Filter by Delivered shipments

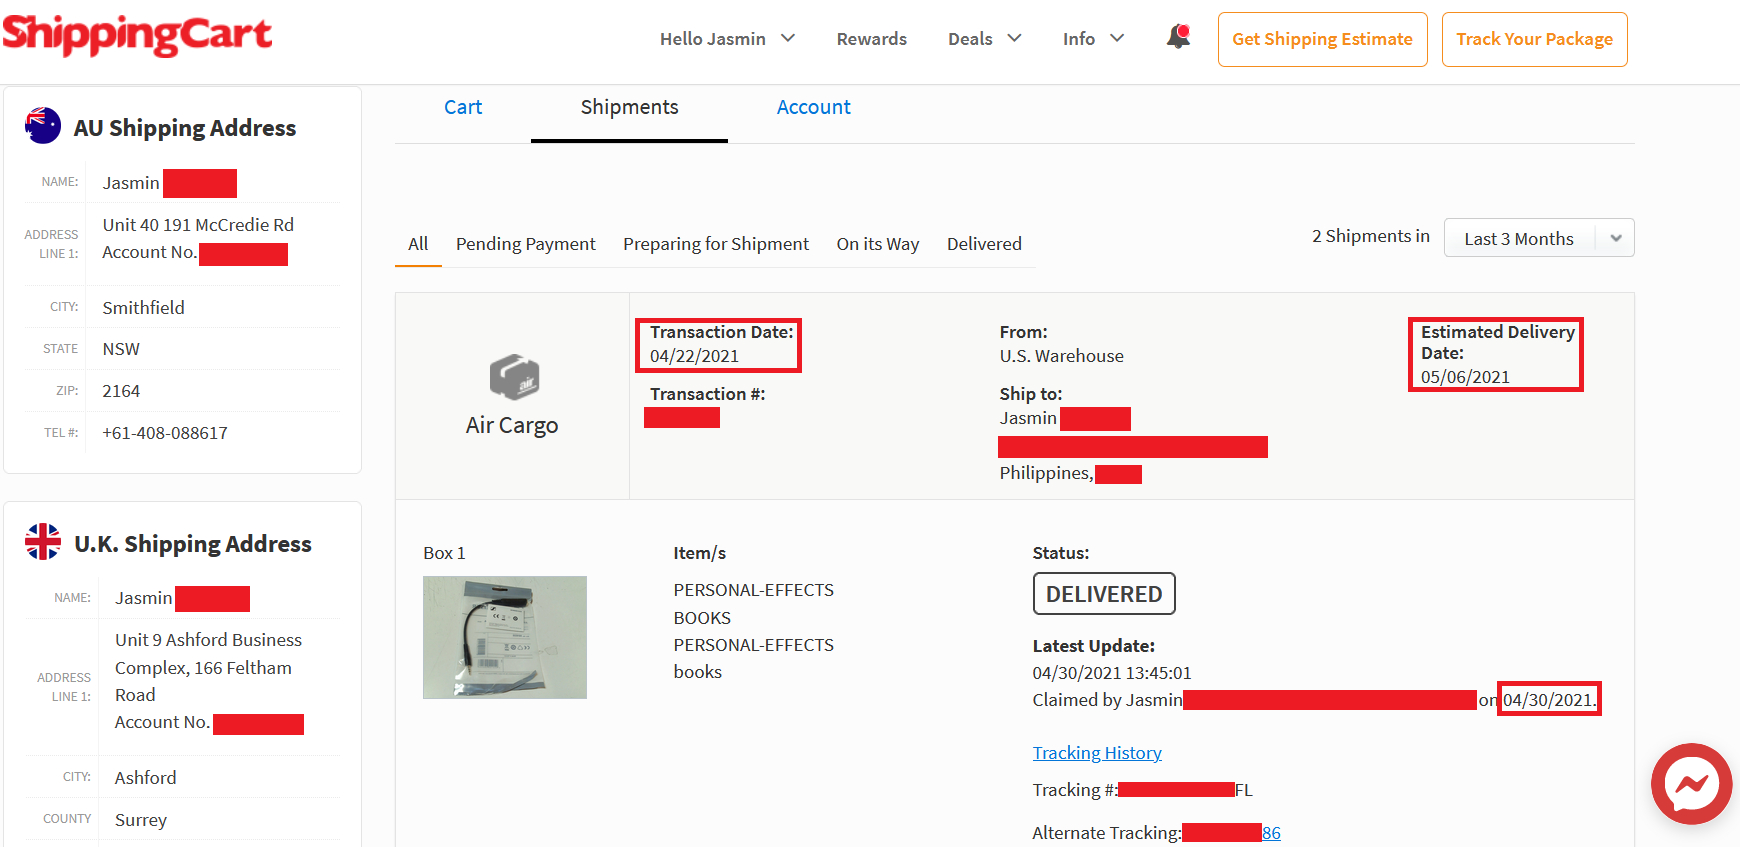coord(984,244)
